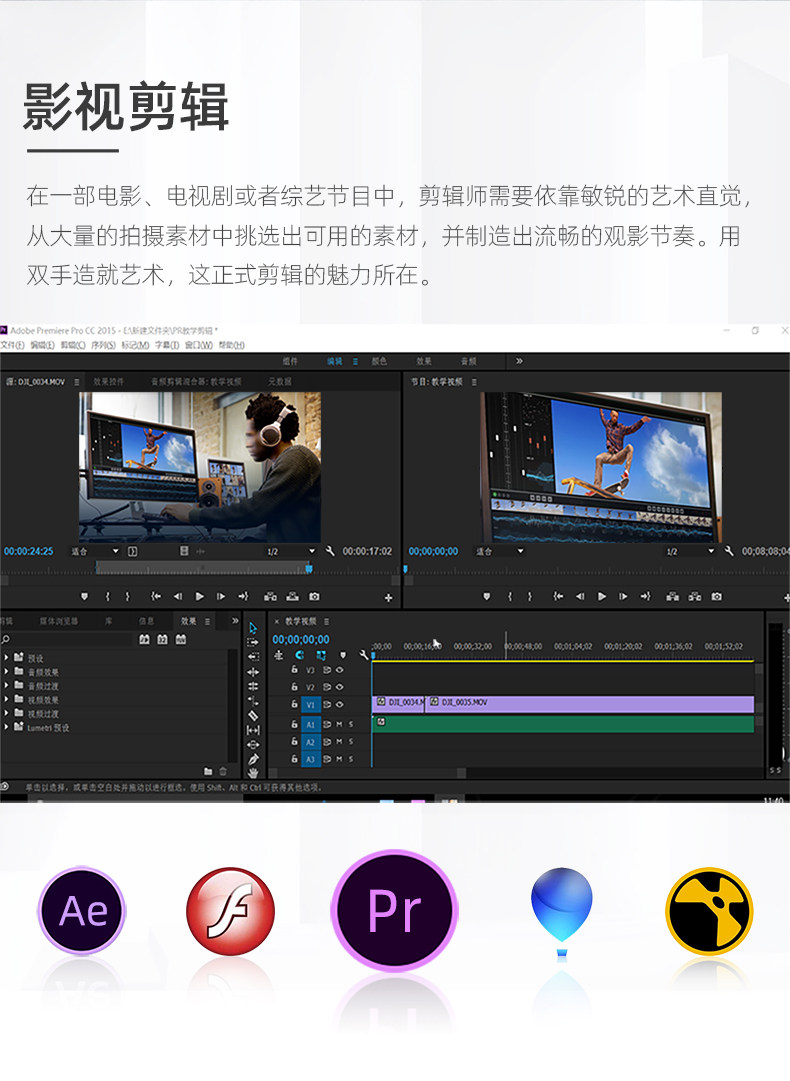
Task: Expand the 预设 effects folder
Action: pyautogui.click(x=6, y=658)
